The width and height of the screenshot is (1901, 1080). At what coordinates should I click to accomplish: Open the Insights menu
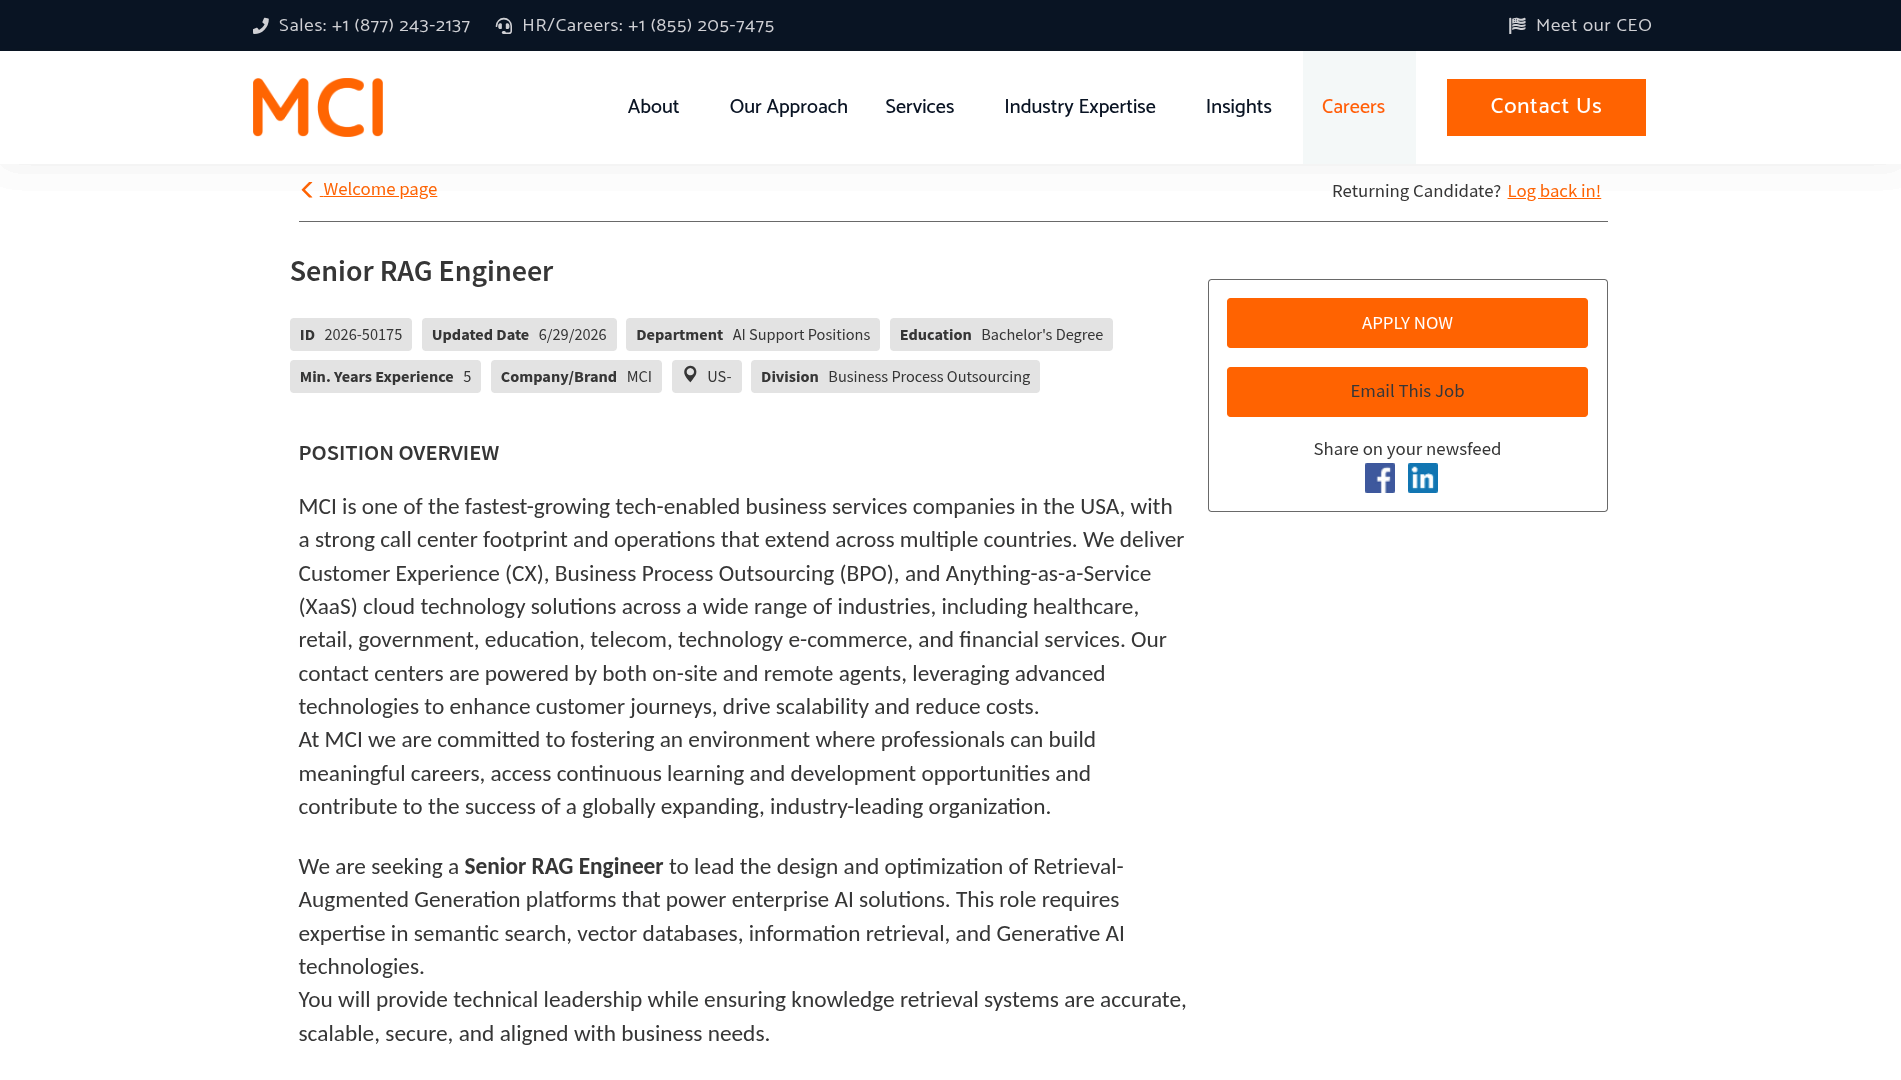tap(1238, 107)
